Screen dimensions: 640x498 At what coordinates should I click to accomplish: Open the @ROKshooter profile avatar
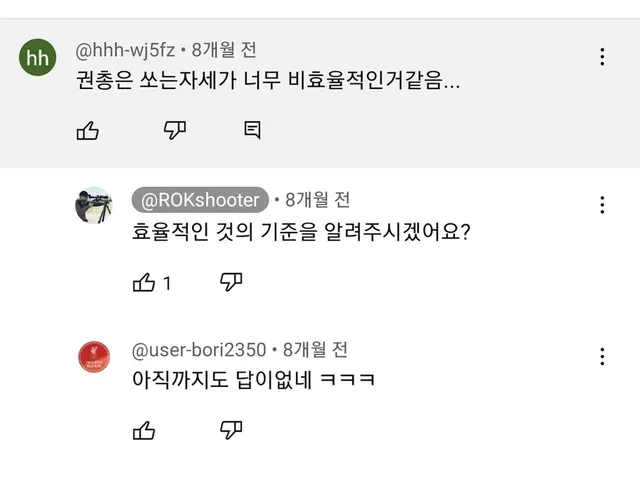pyautogui.click(x=94, y=206)
